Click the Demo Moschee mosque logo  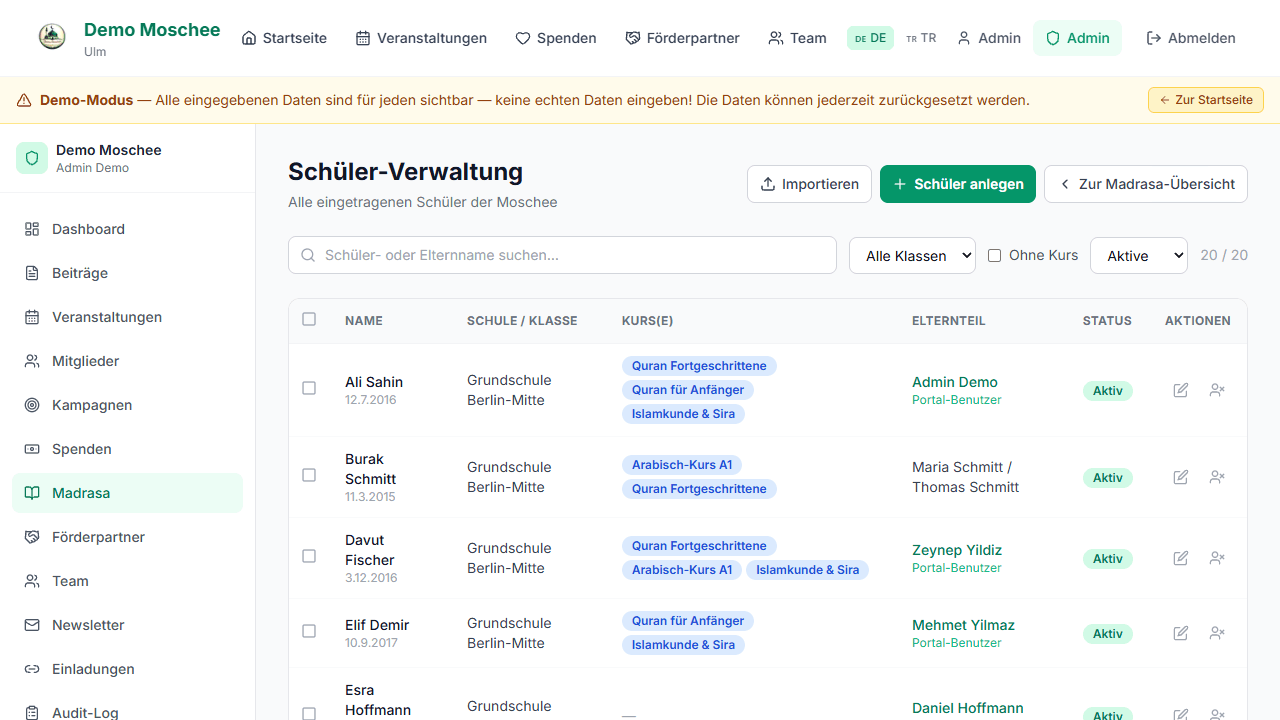(x=52, y=38)
